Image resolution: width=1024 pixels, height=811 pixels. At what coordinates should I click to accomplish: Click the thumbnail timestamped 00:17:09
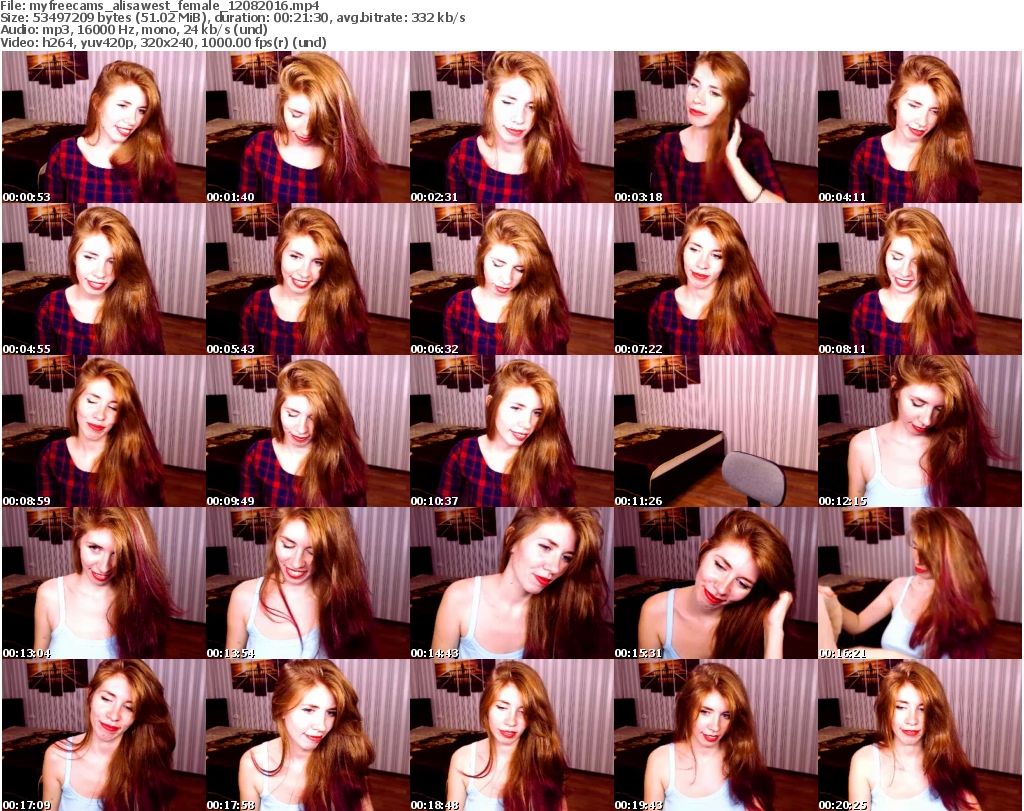(104, 735)
